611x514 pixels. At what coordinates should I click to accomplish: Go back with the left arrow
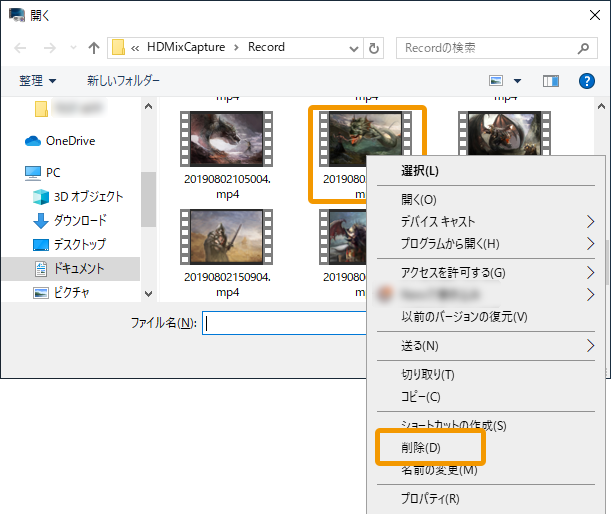click(20, 48)
